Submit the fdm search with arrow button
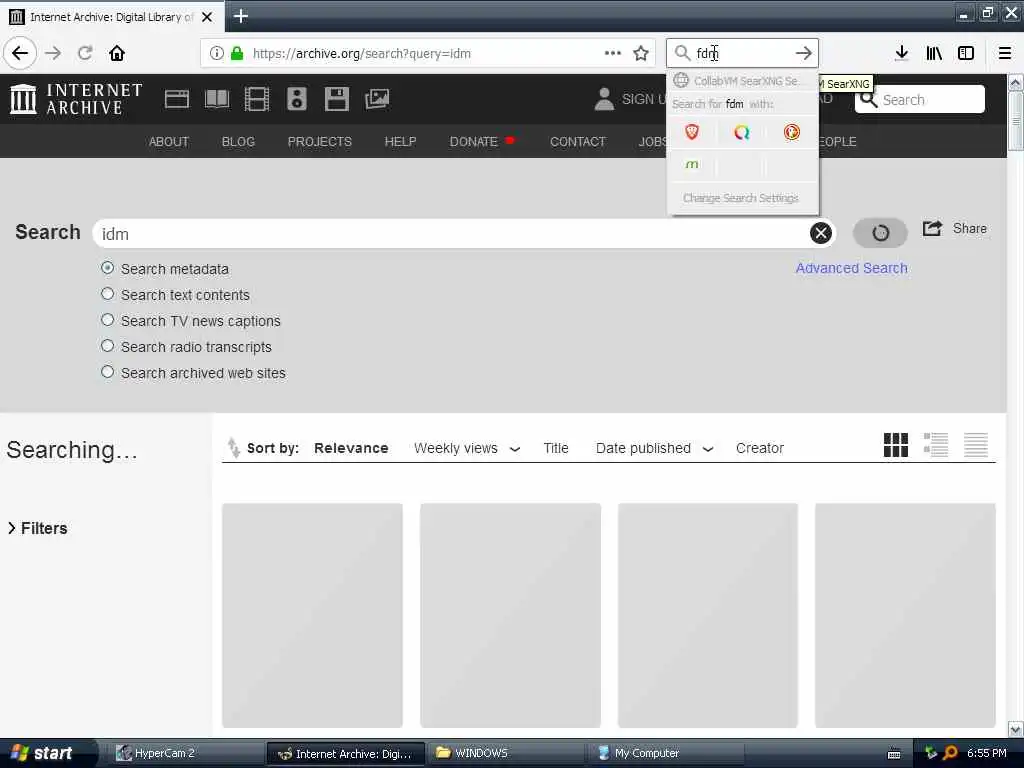The height and width of the screenshot is (768, 1024). [804, 53]
